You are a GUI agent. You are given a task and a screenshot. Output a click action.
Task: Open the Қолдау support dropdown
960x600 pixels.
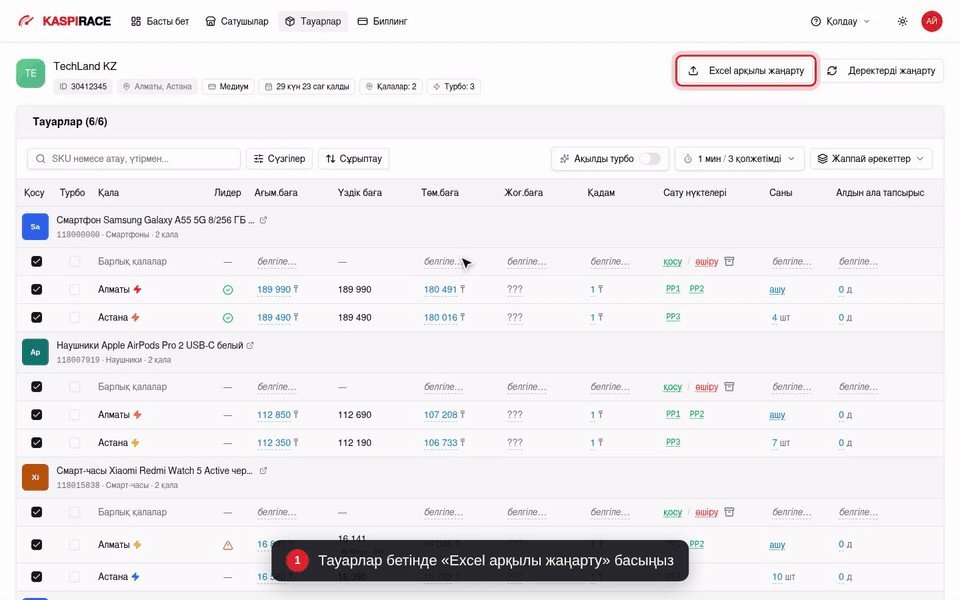pyautogui.click(x=840, y=21)
